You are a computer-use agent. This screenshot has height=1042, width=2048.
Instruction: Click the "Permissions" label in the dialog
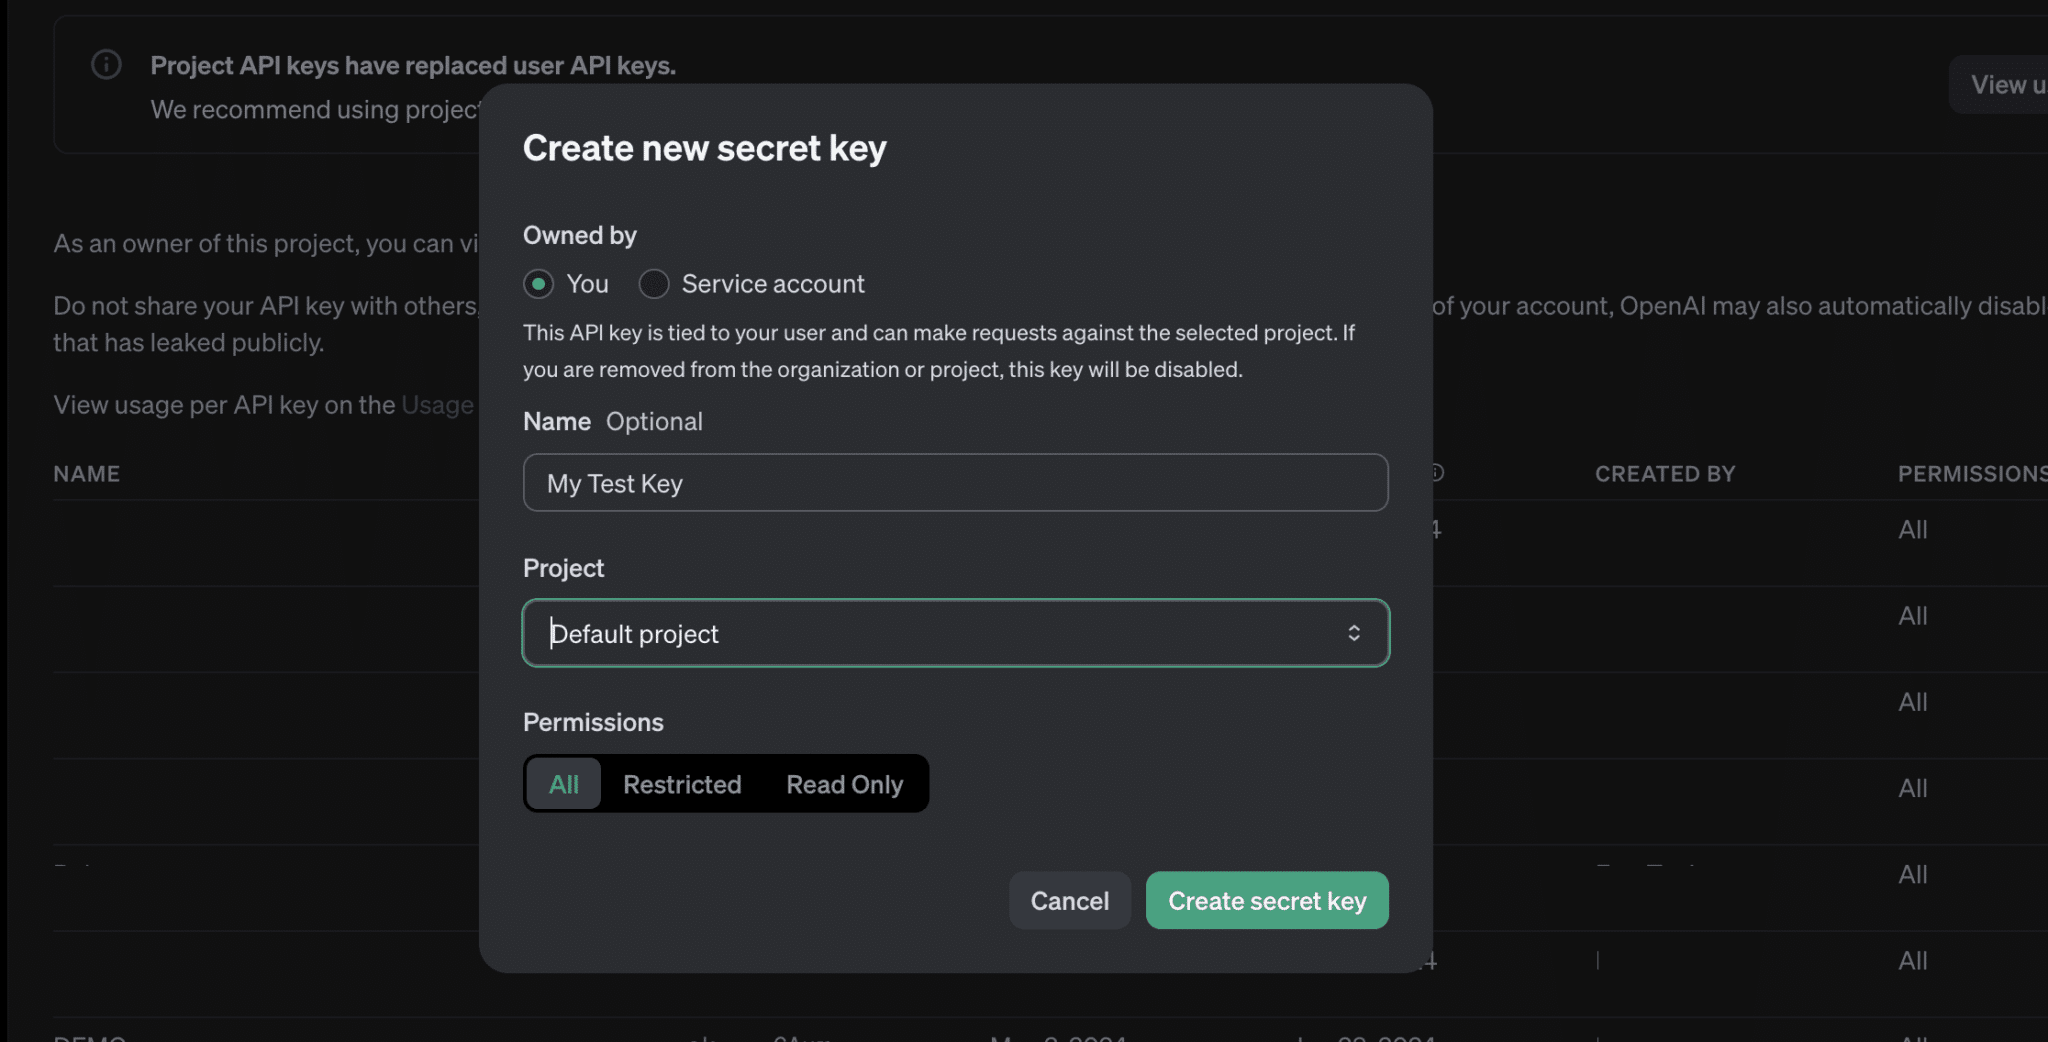[593, 722]
